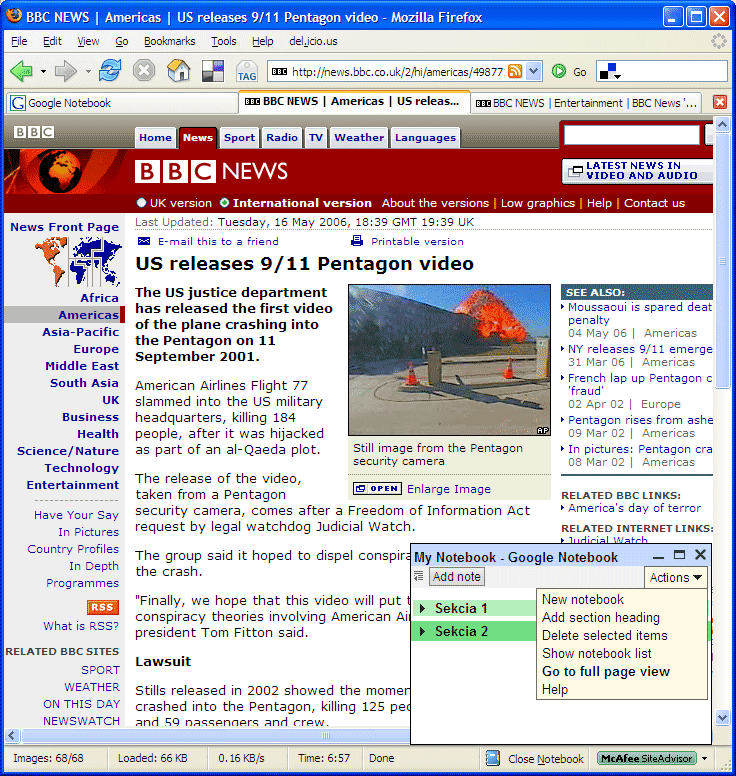Click the Firefox throbber activity icon
Screen dimensions: 736x776
(x=719, y=41)
